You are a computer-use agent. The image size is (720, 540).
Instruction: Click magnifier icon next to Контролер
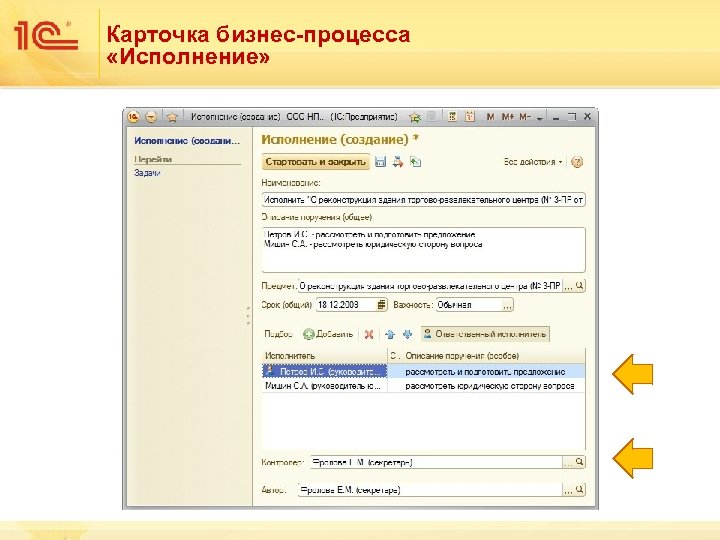(x=579, y=462)
